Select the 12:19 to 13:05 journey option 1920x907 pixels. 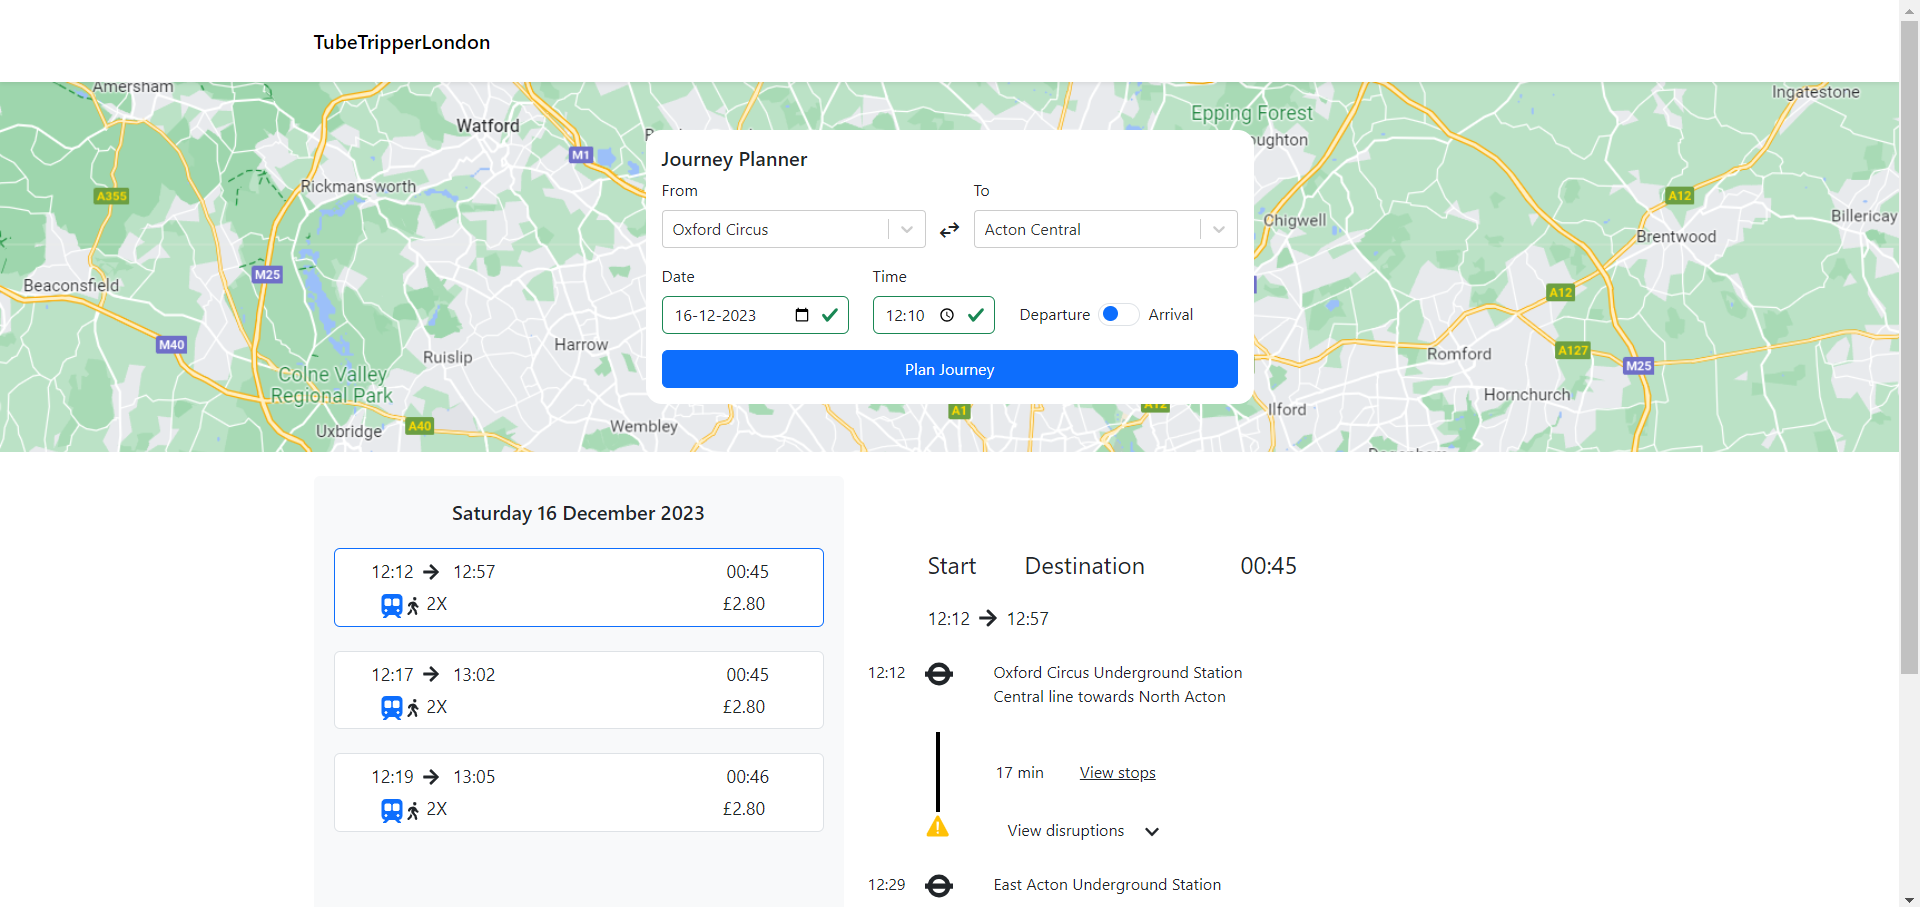click(578, 792)
